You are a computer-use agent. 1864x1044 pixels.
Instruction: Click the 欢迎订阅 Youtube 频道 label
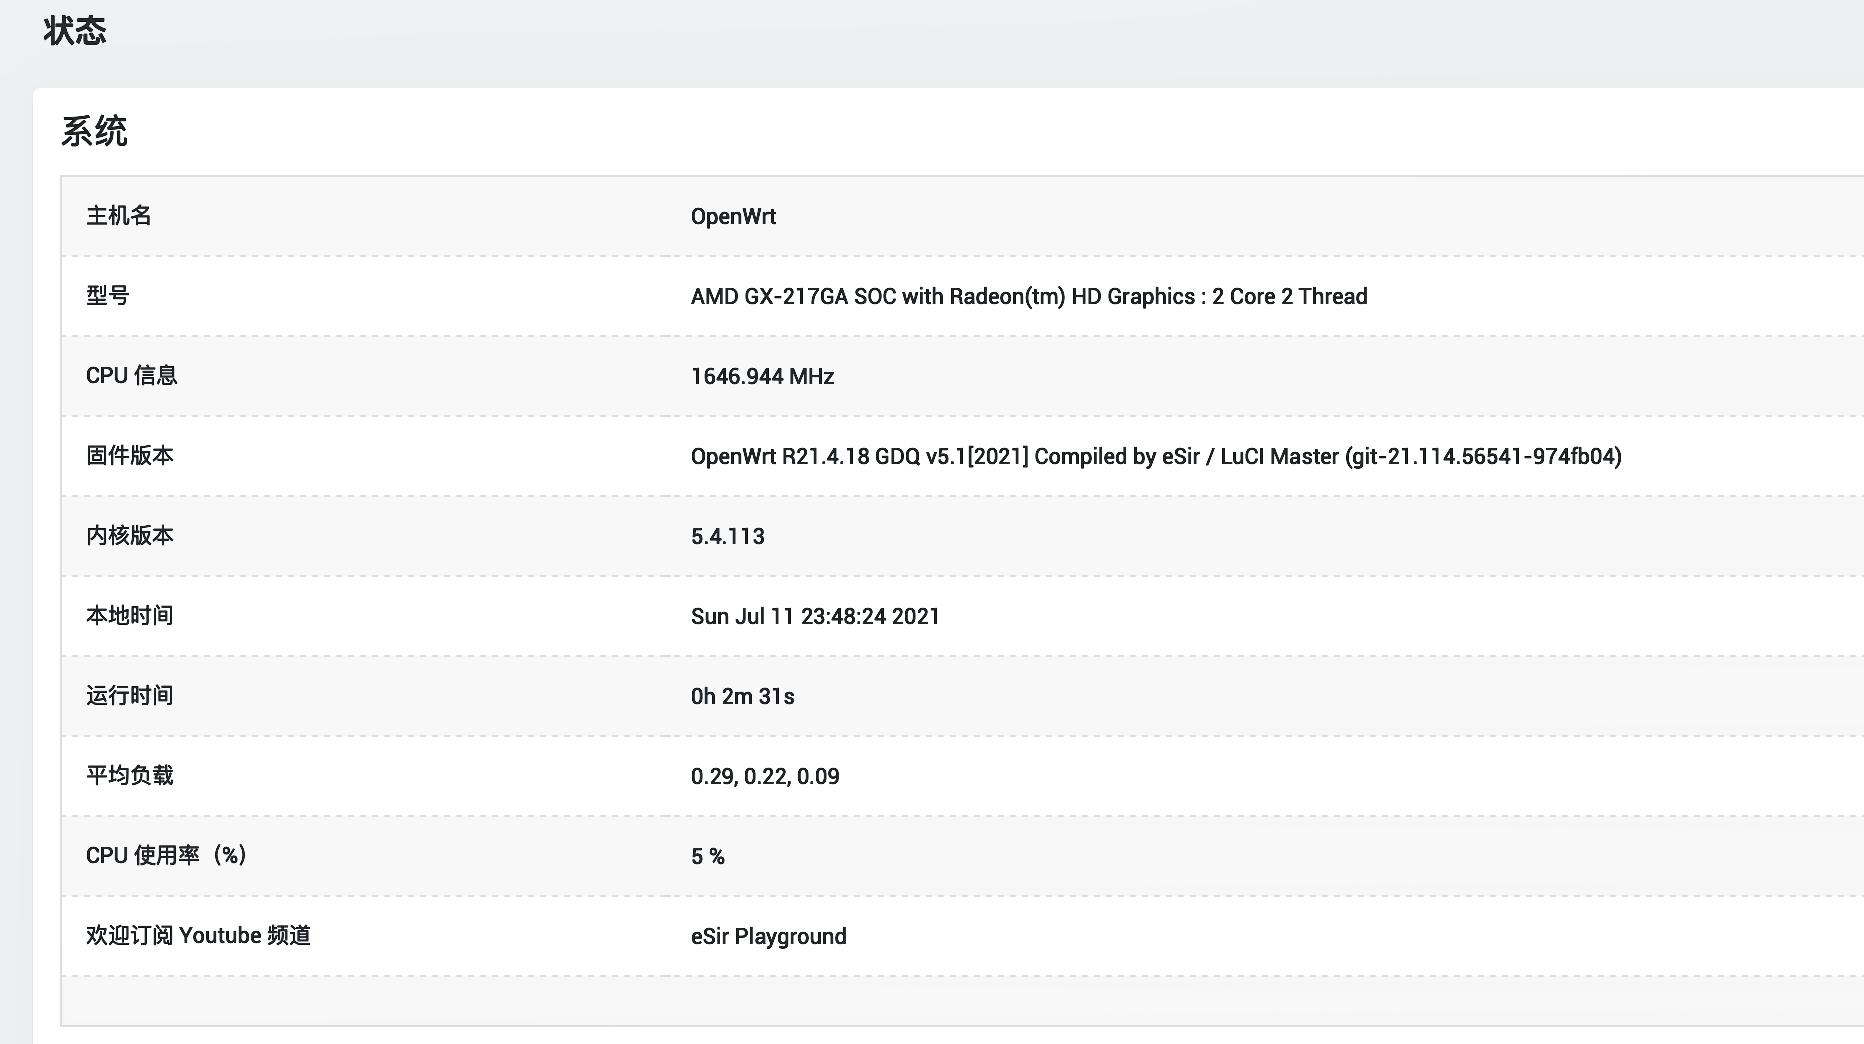(198, 936)
